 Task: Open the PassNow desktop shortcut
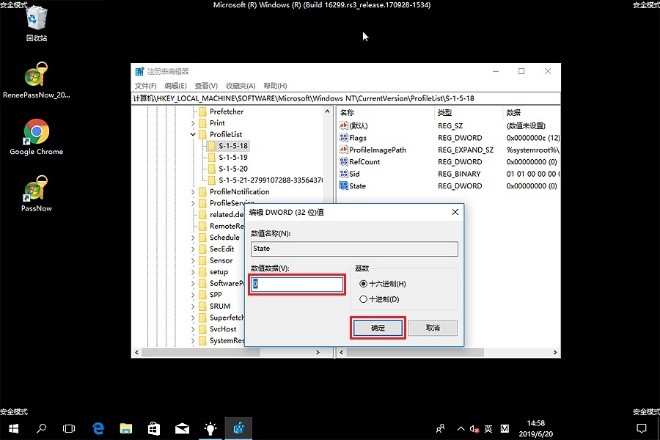pos(36,194)
